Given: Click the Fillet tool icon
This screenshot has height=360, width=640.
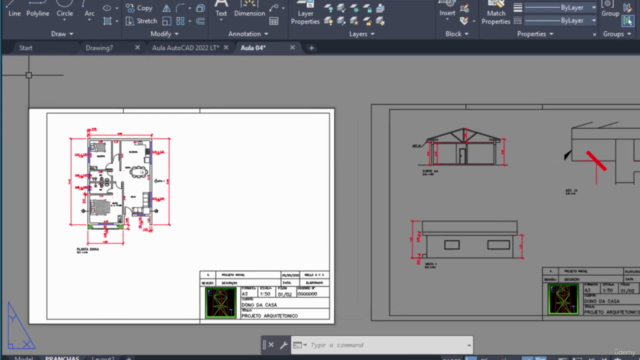Looking at the screenshot, I should click(180, 8).
